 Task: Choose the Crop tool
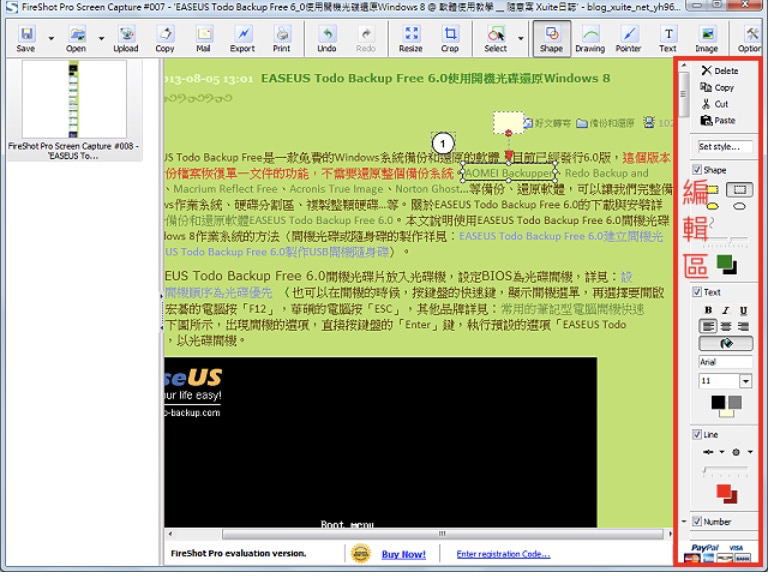pos(450,38)
